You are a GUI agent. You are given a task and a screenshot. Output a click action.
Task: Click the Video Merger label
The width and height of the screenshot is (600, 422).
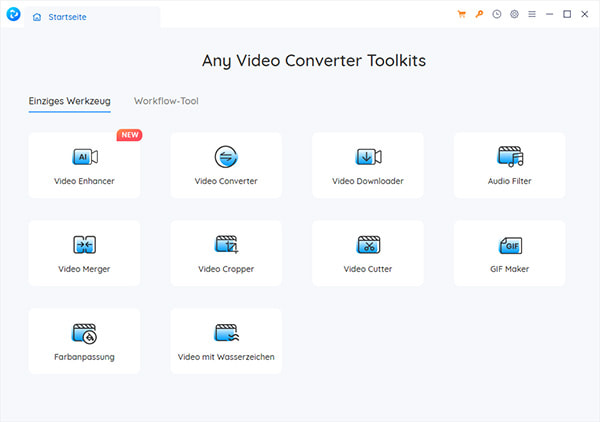coord(84,269)
